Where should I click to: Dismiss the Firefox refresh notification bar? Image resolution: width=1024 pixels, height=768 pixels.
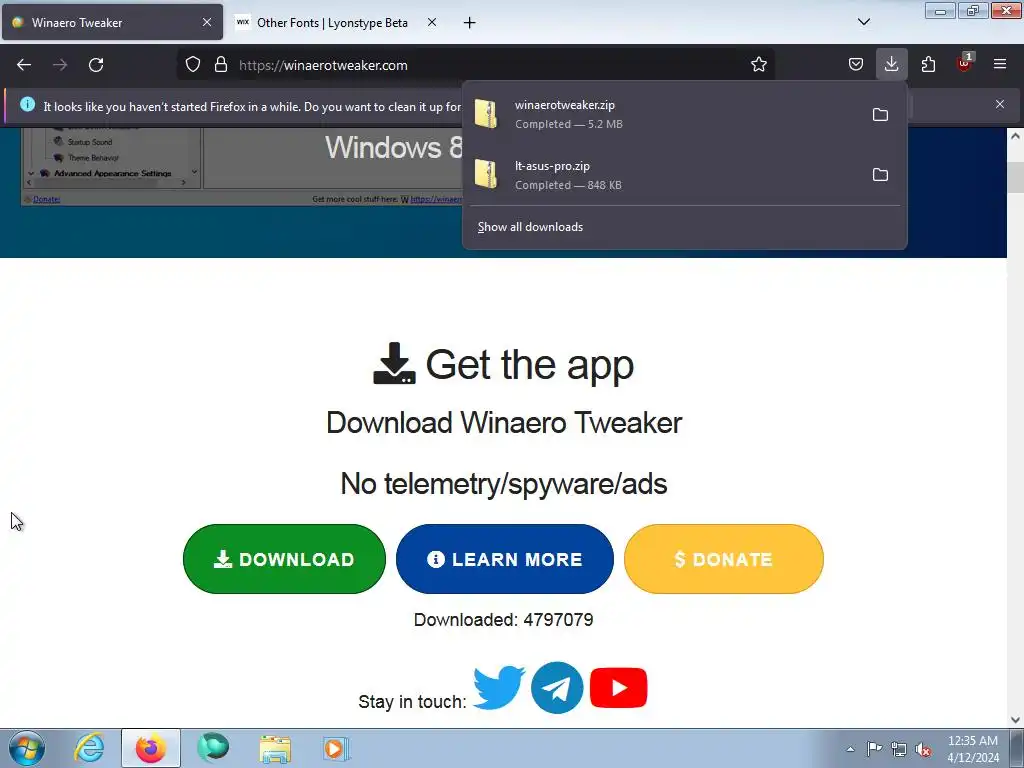999,104
